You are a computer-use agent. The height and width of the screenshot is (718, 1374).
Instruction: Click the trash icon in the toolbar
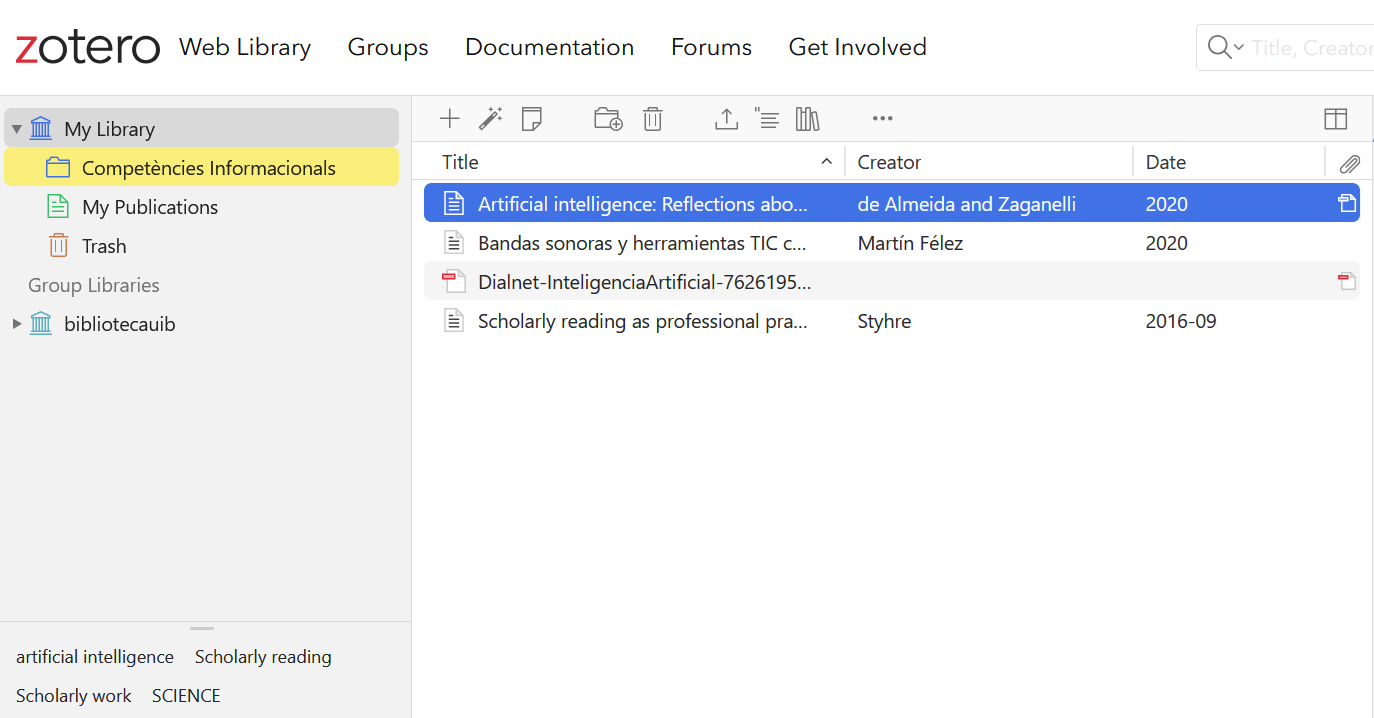coord(652,119)
